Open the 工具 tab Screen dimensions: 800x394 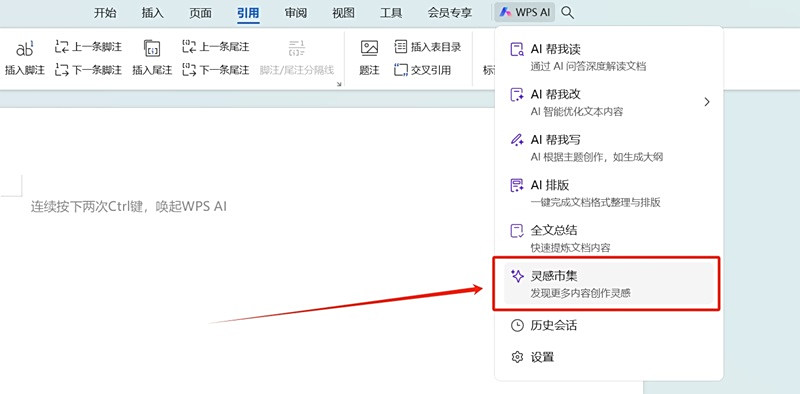pyautogui.click(x=391, y=13)
